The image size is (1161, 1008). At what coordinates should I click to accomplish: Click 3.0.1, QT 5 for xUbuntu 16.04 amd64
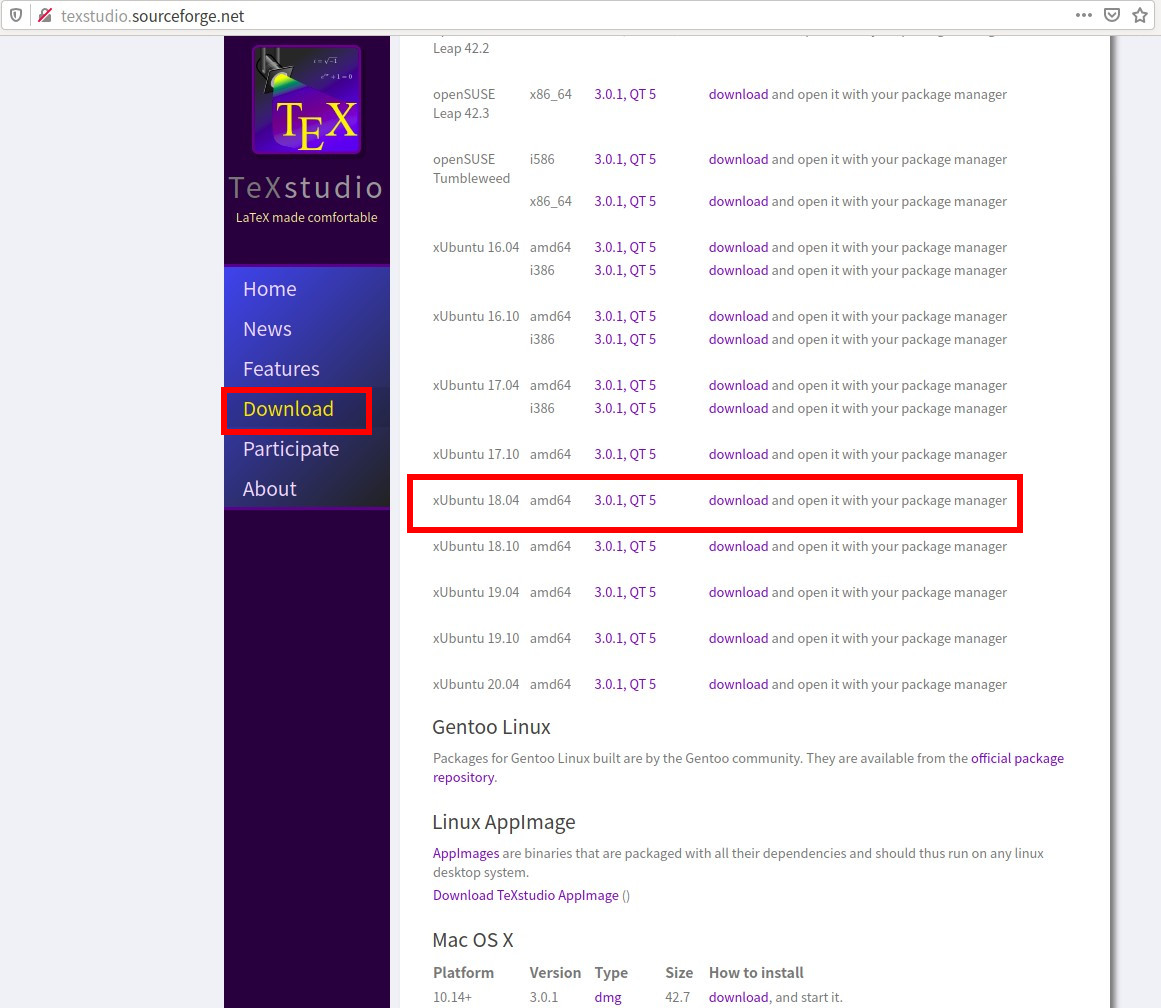(x=625, y=247)
